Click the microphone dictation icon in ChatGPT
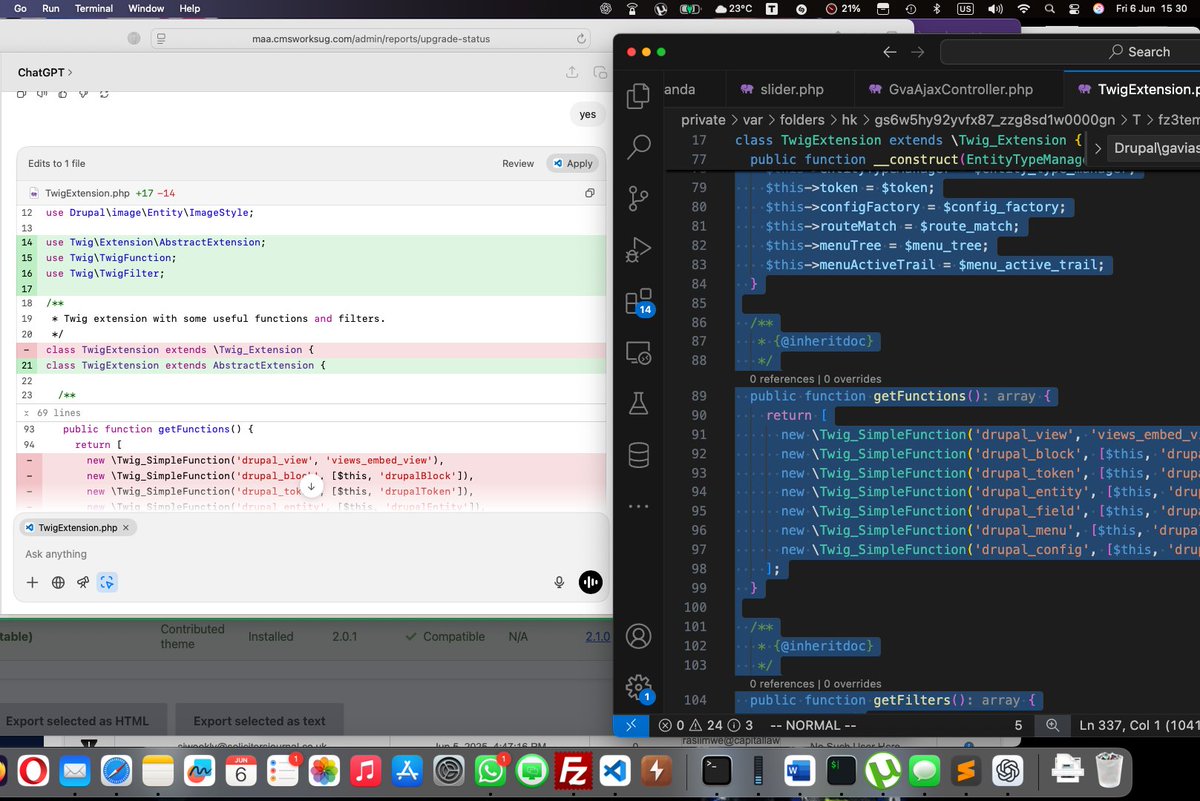 pyautogui.click(x=560, y=582)
